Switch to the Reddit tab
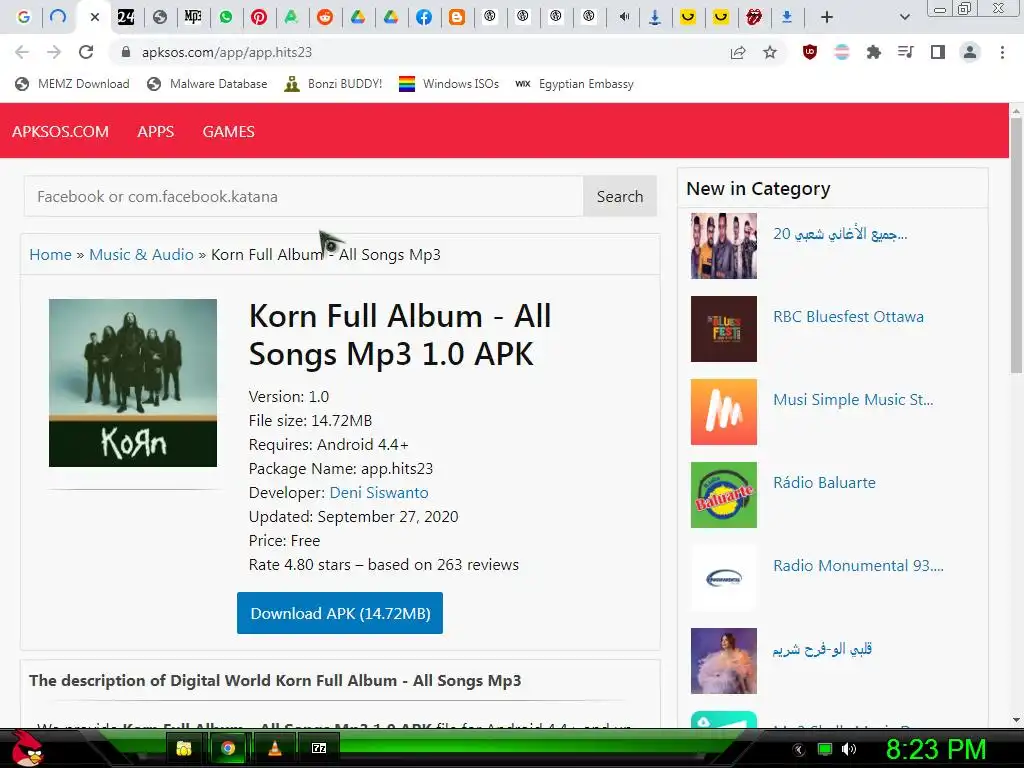1024x768 pixels. click(325, 17)
